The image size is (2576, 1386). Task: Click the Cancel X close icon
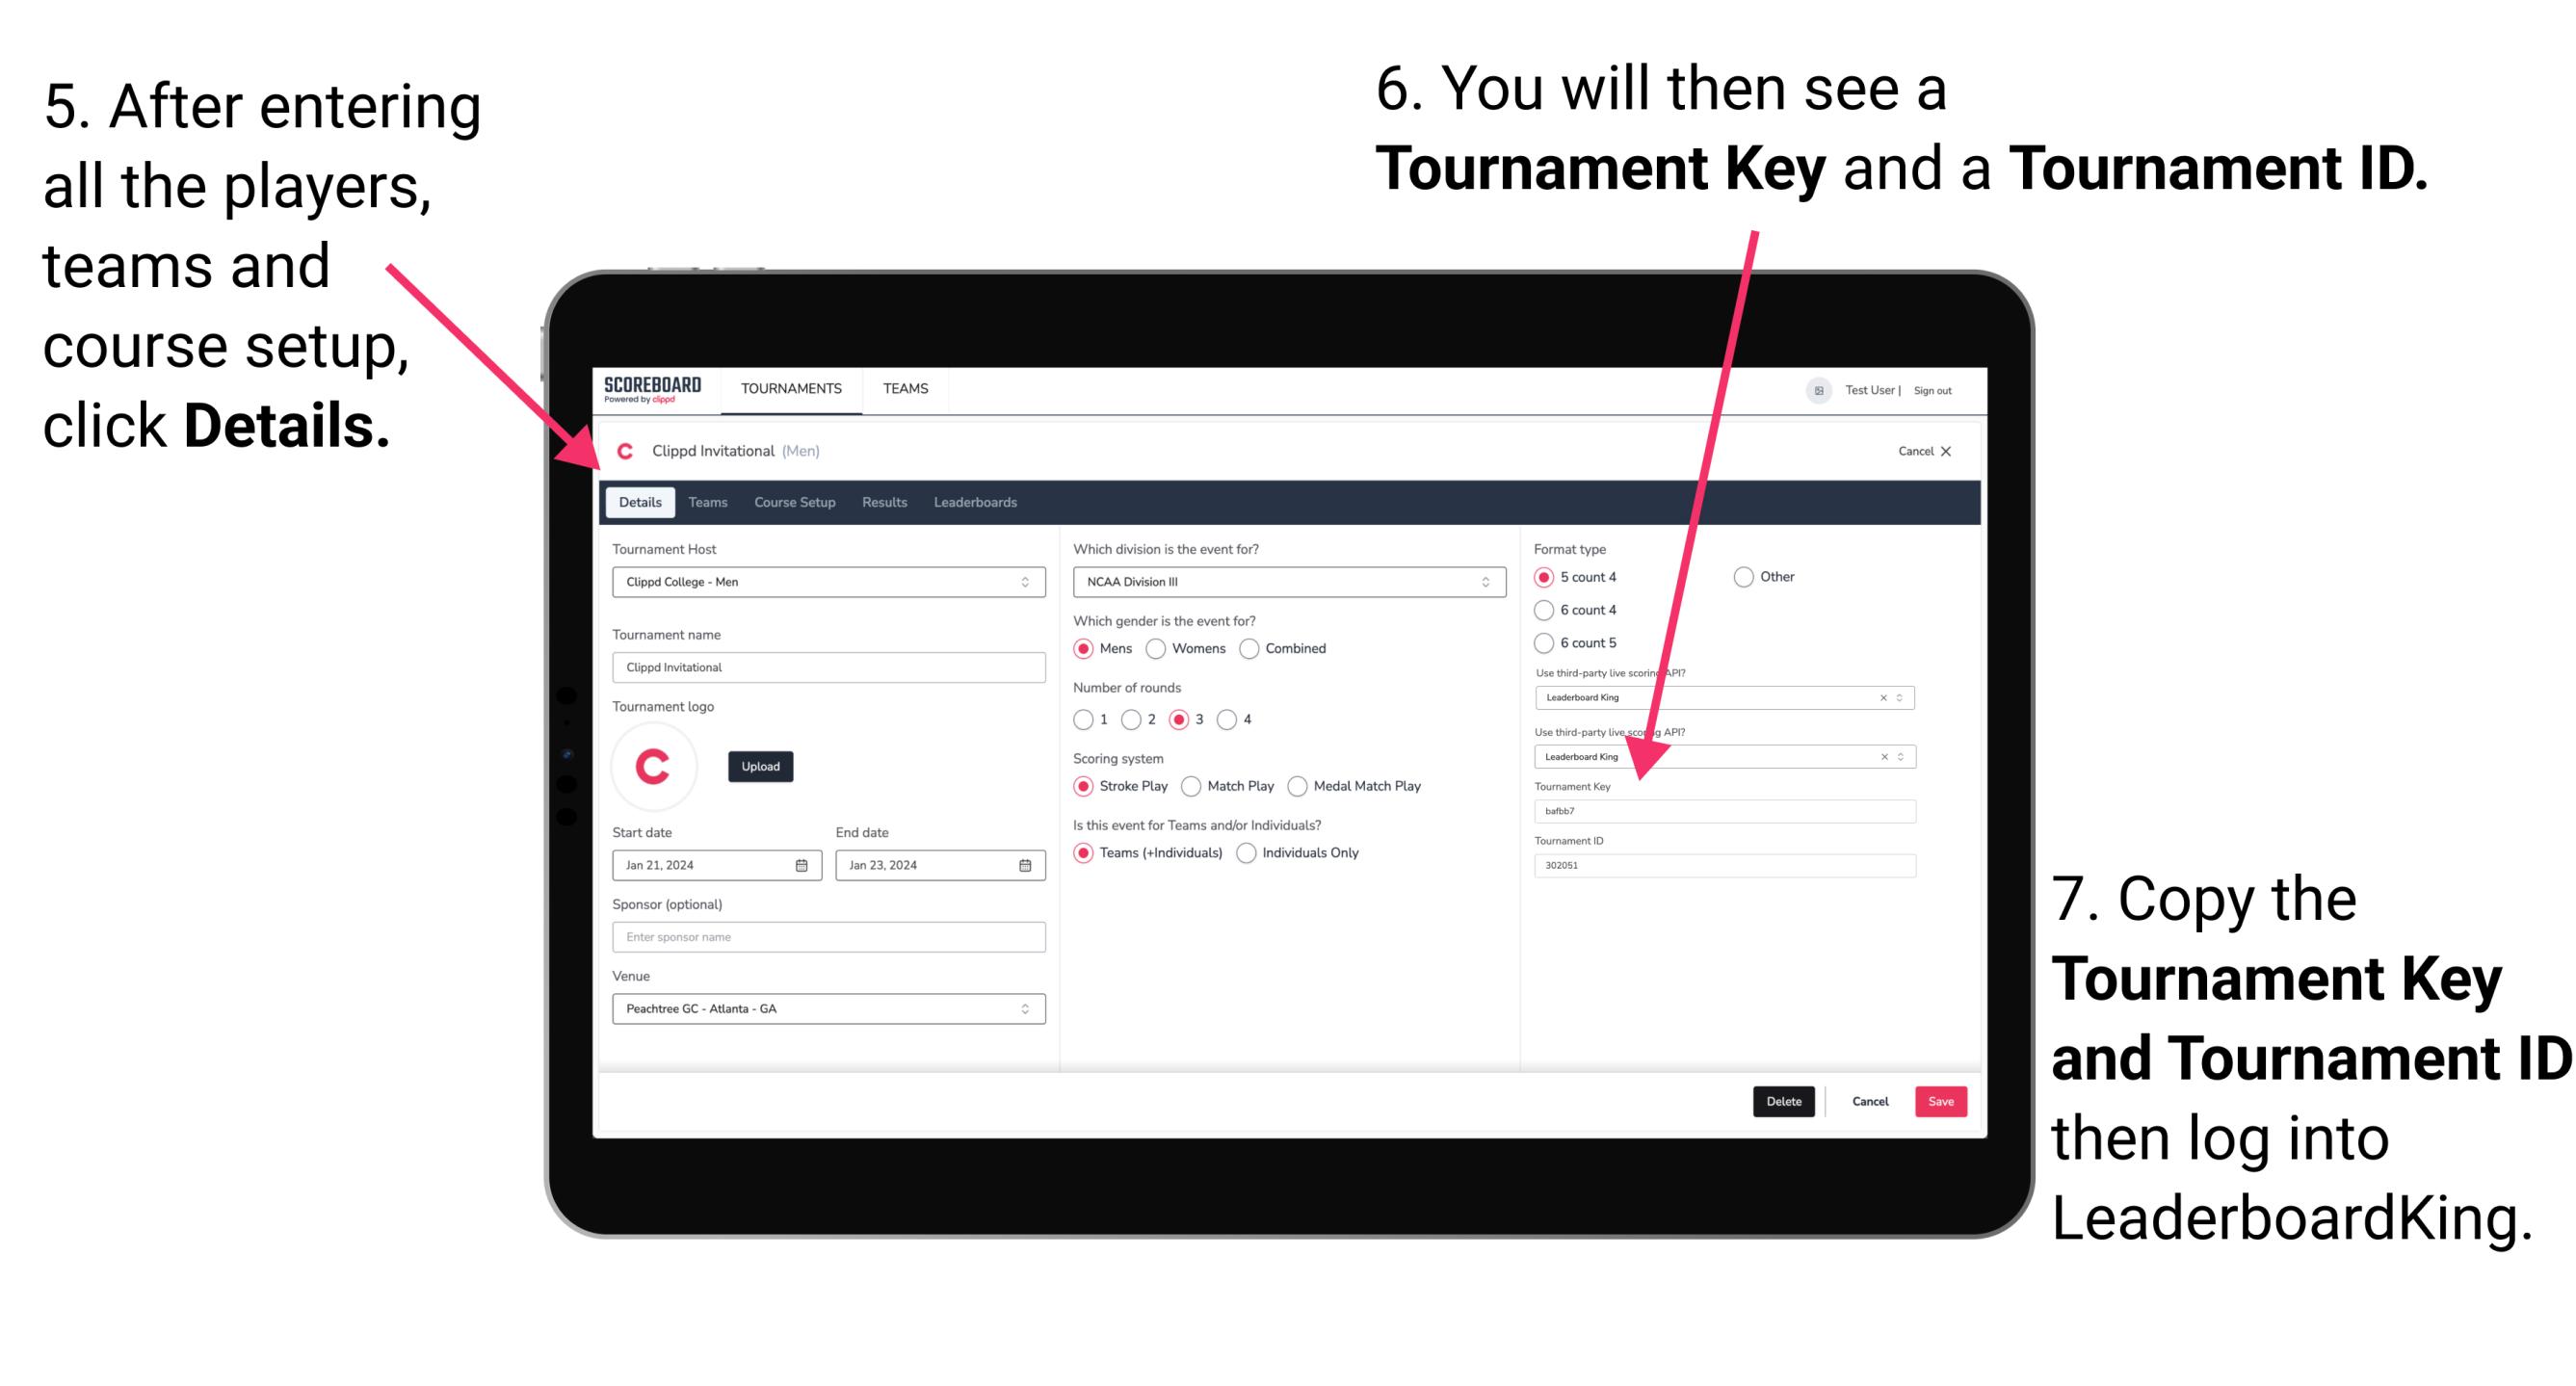click(1943, 451)
